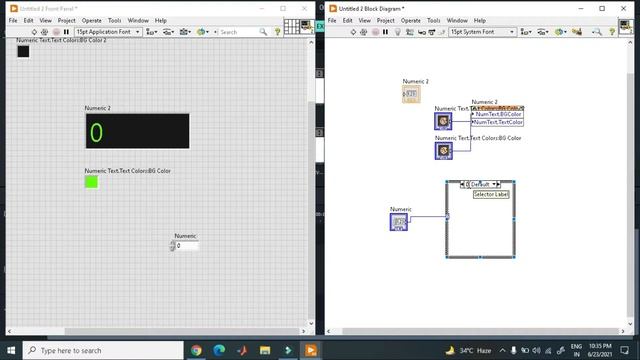640x360 pixels.
Task: Pause execution from the Front Panel toolbar
Action: pyautogui.click(x=66, y=32)
